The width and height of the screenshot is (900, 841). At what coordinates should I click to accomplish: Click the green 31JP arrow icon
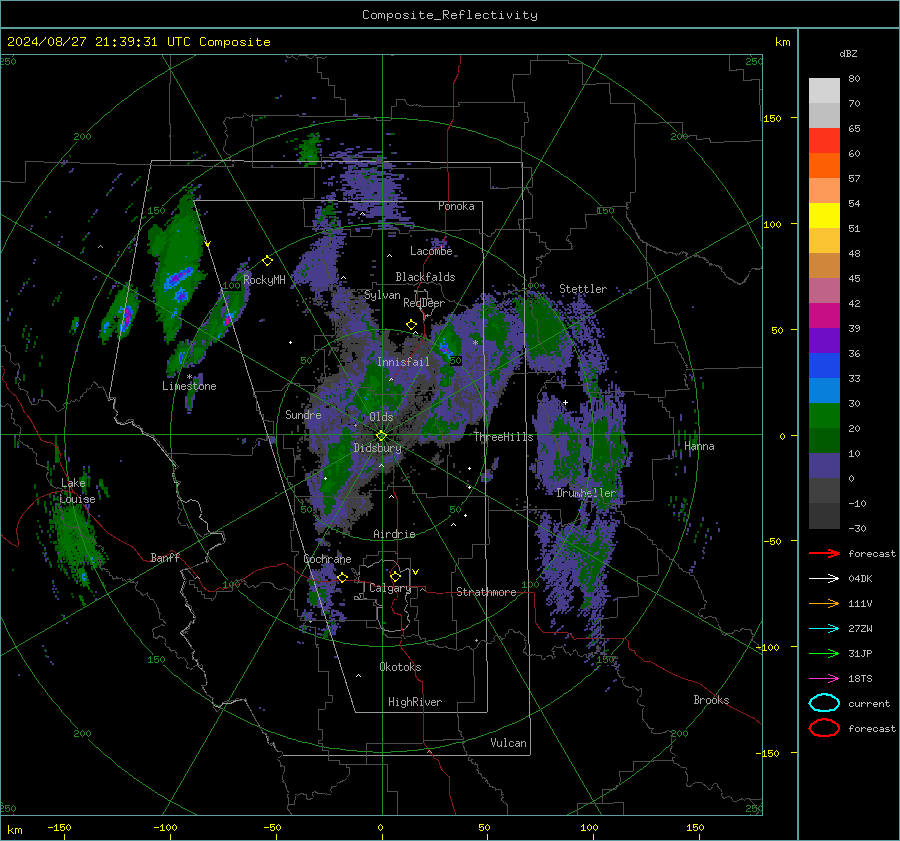[x=824, y=653]
